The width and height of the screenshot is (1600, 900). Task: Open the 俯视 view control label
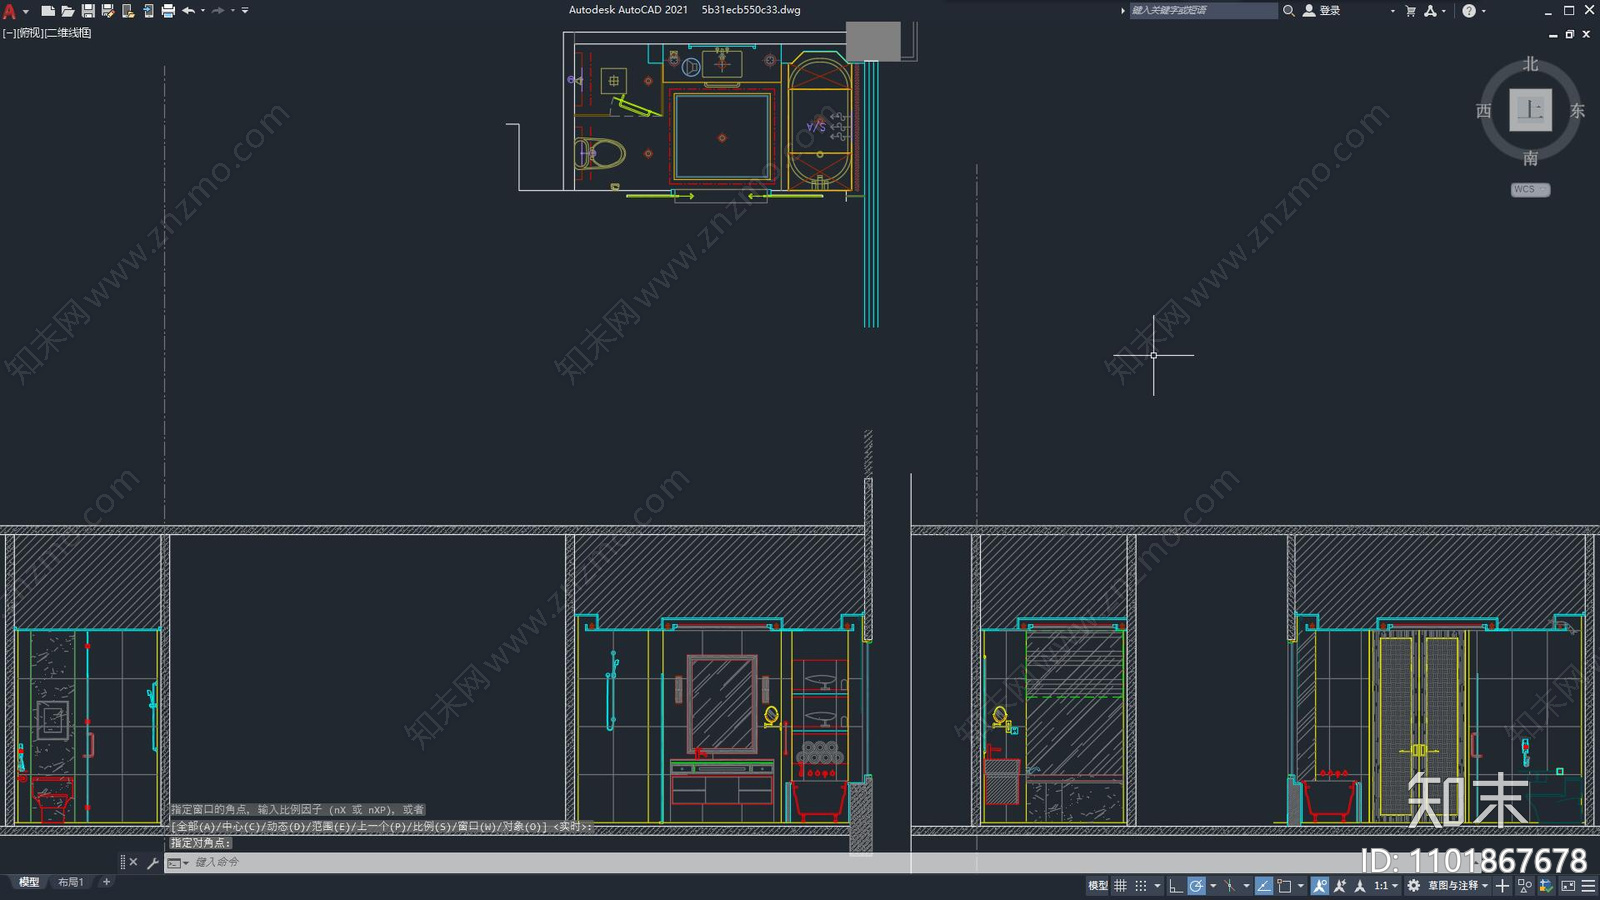click(x=30, y=33)
